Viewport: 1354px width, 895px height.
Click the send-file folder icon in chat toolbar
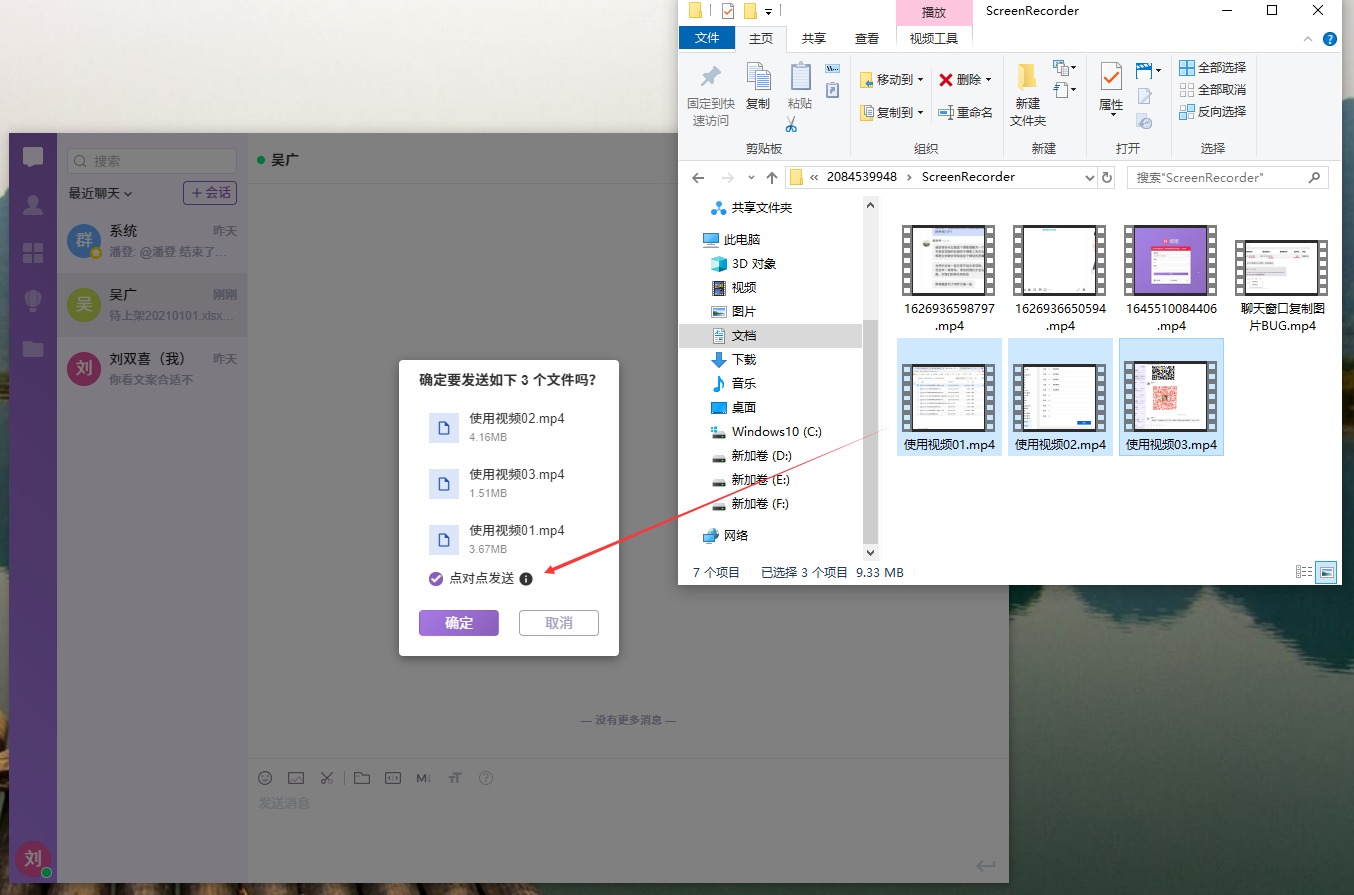(361, 777)
